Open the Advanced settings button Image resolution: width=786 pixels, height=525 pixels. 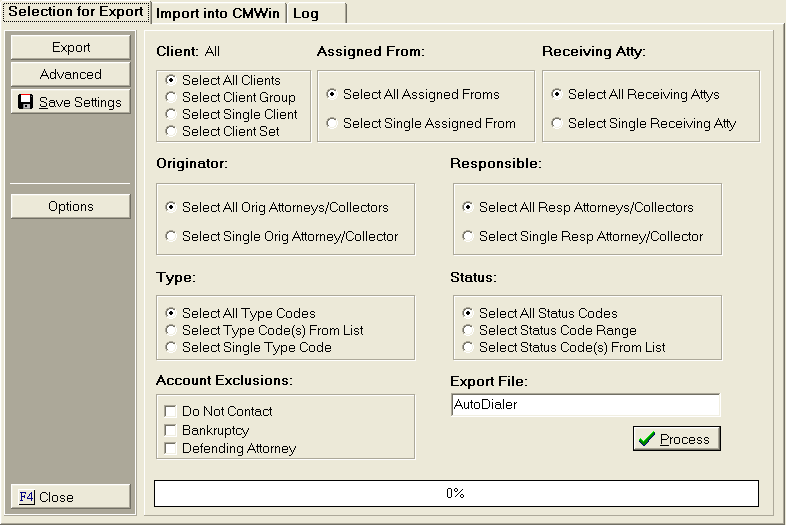click(71, 74)
